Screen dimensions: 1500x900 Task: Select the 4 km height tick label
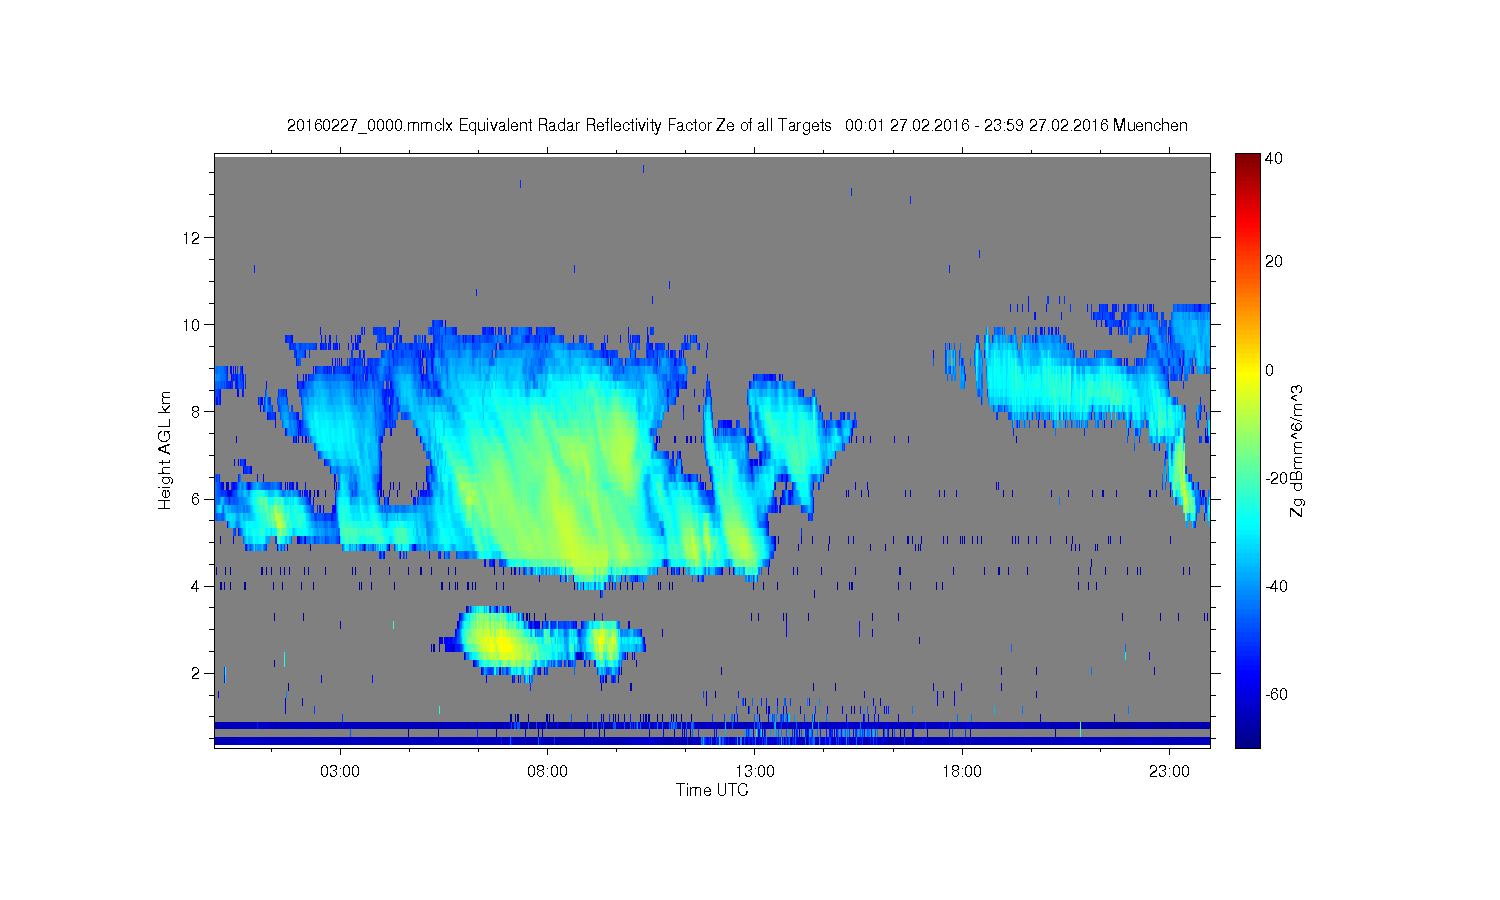click(197, 586)
